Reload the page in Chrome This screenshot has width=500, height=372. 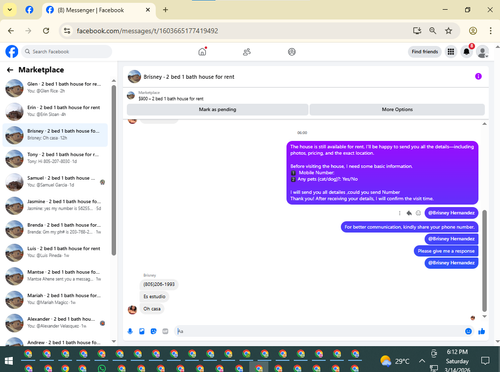tap(46, 31)
